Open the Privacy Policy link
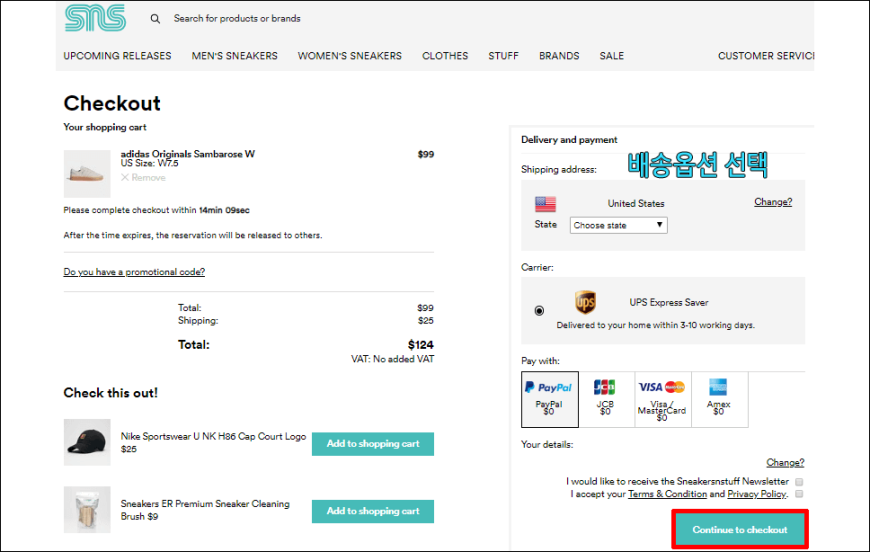The image size is (870, 552). pos(757,494)
